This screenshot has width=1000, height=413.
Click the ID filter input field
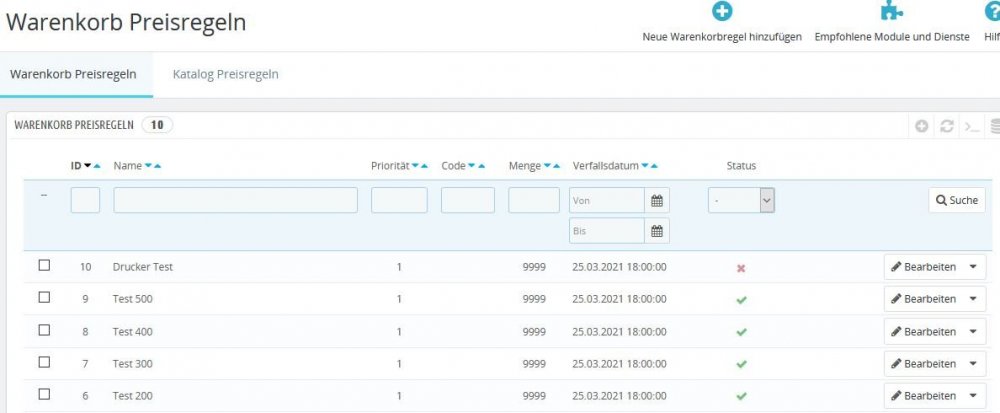(x=85, y=200)
